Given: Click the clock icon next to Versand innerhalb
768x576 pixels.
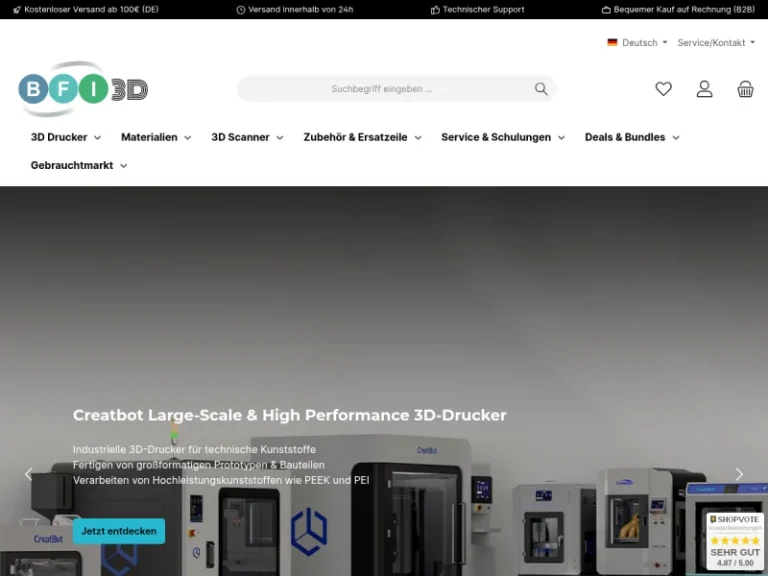Looking at the screenshot, I should [x=240, y=10].
